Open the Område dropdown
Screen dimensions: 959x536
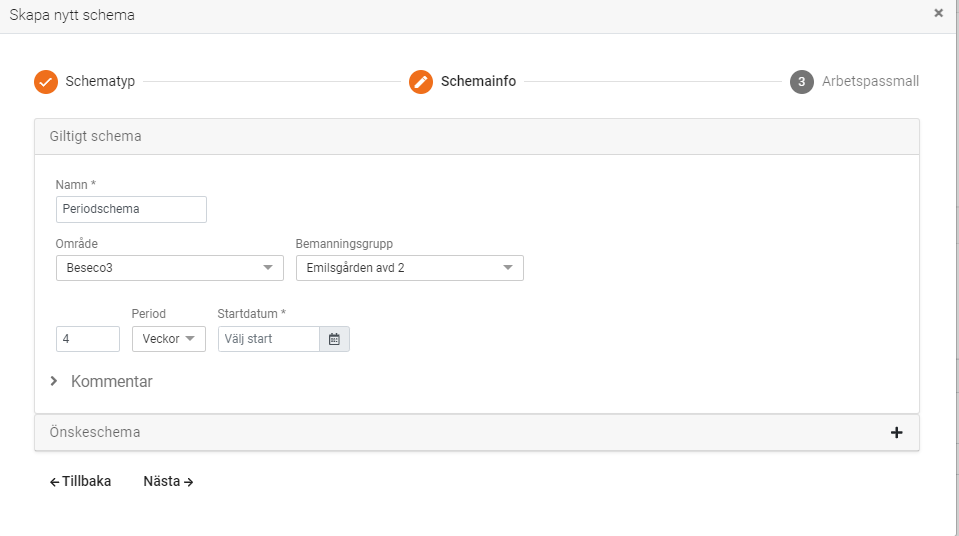pos(169,268)
